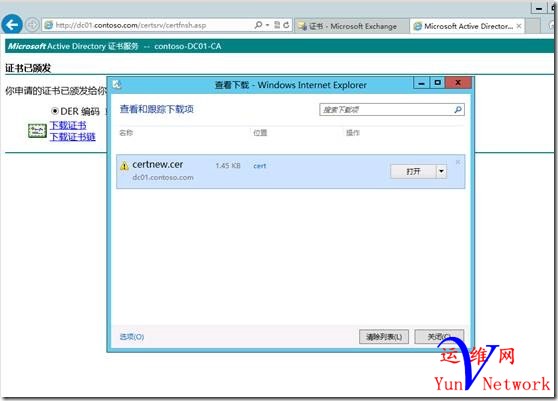Click the magnifier icon in search downloads box
The image size is (558, 401).
click(458, 110)
